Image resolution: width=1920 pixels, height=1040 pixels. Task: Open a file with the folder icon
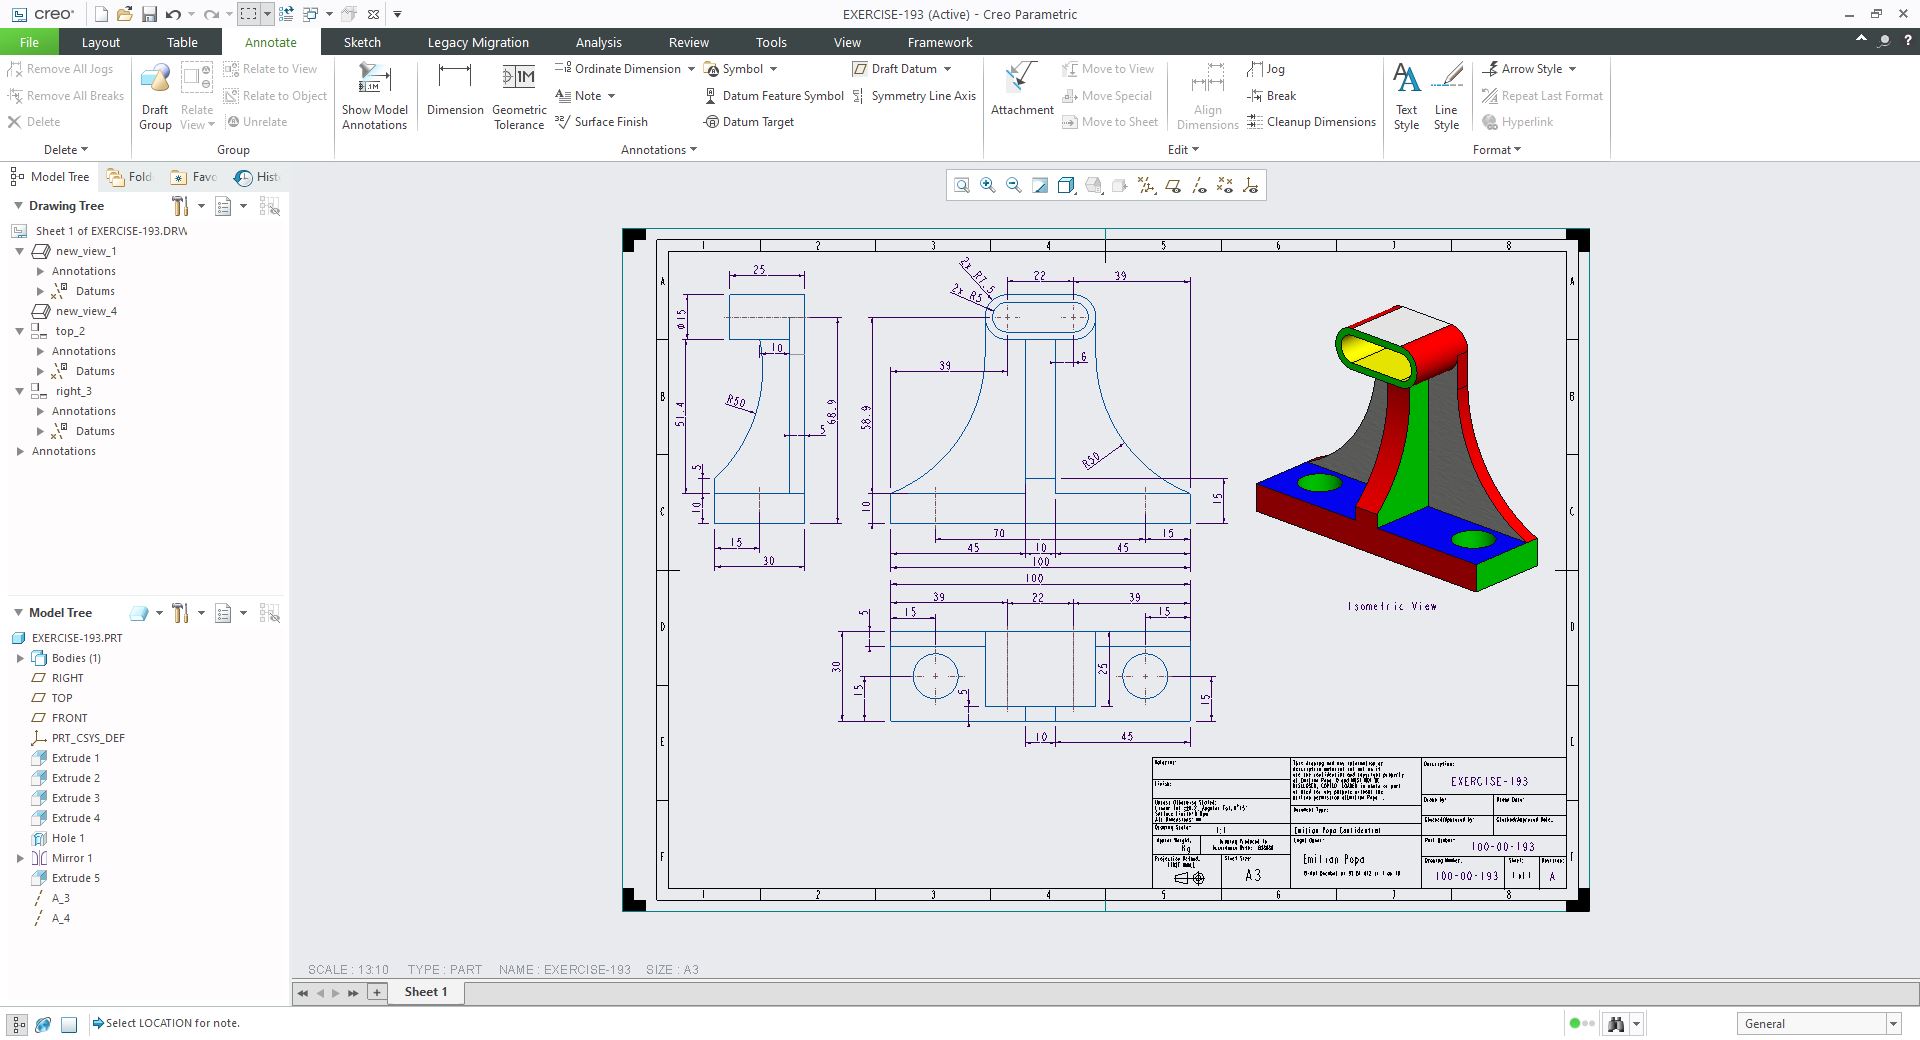coord(125,14)
